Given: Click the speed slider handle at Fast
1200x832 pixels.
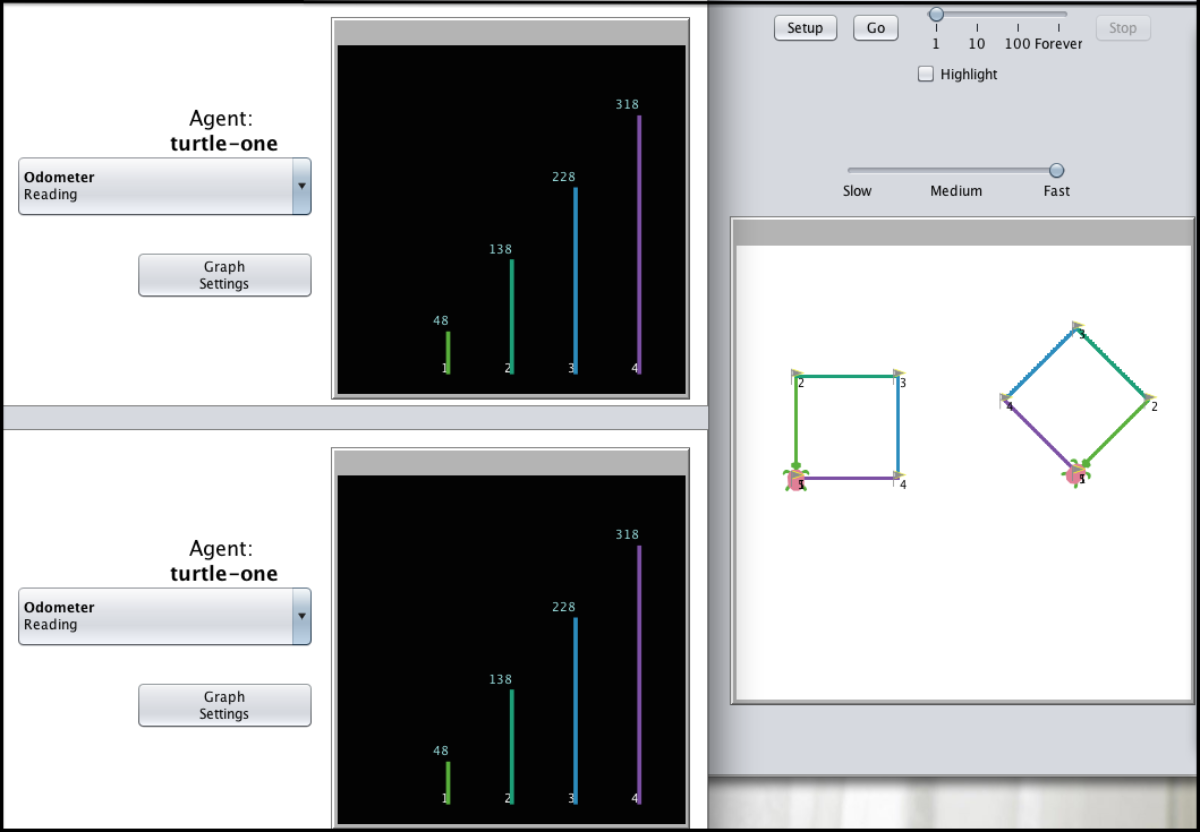Looking at the screenshot, I should [1057, 170].
